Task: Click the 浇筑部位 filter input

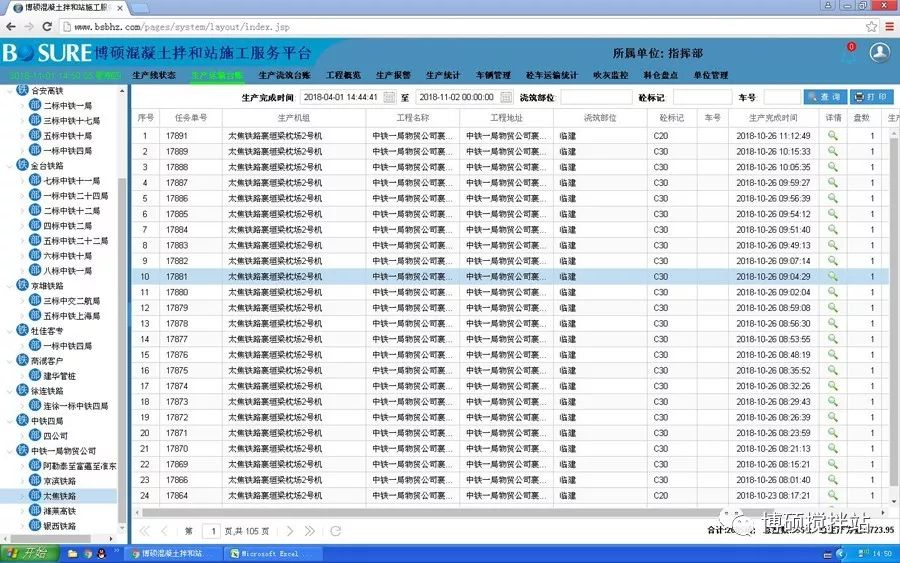Action: pyautogui.click(x=596, y=97)
